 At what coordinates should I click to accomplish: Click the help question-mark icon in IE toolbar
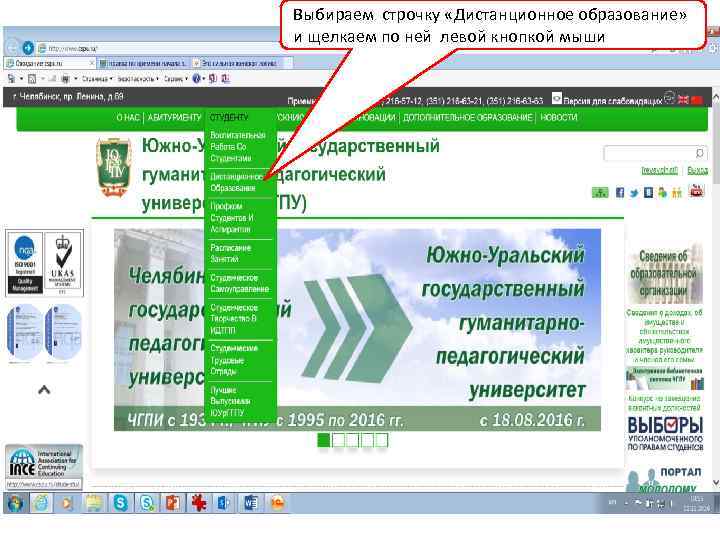(197, 79)
